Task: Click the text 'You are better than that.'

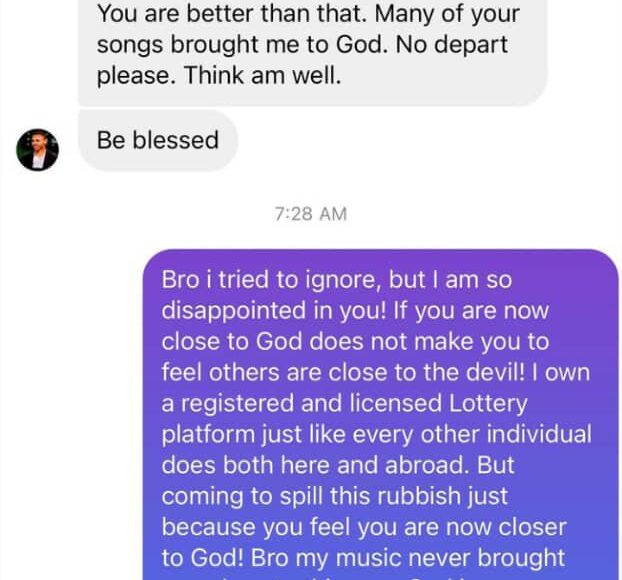Action: pos(225,15)
